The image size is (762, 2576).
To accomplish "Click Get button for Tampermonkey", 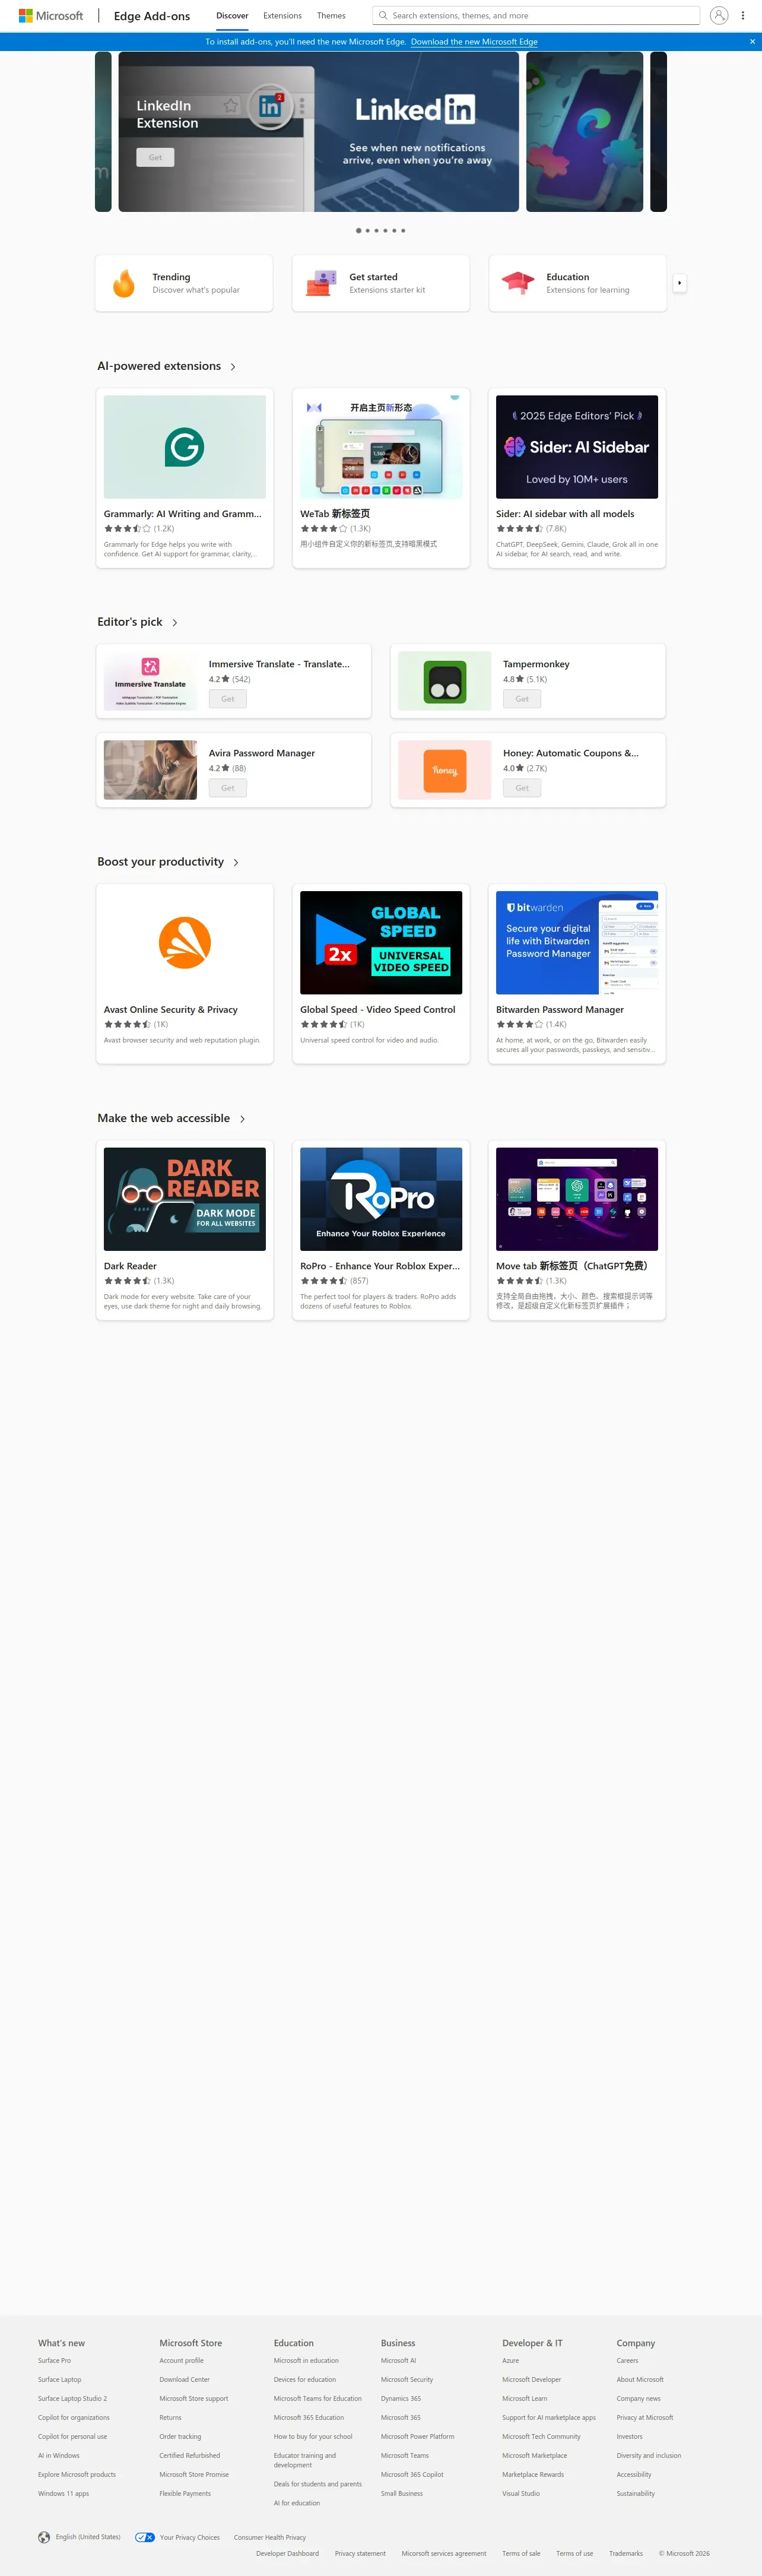I will tap(522, 699).
